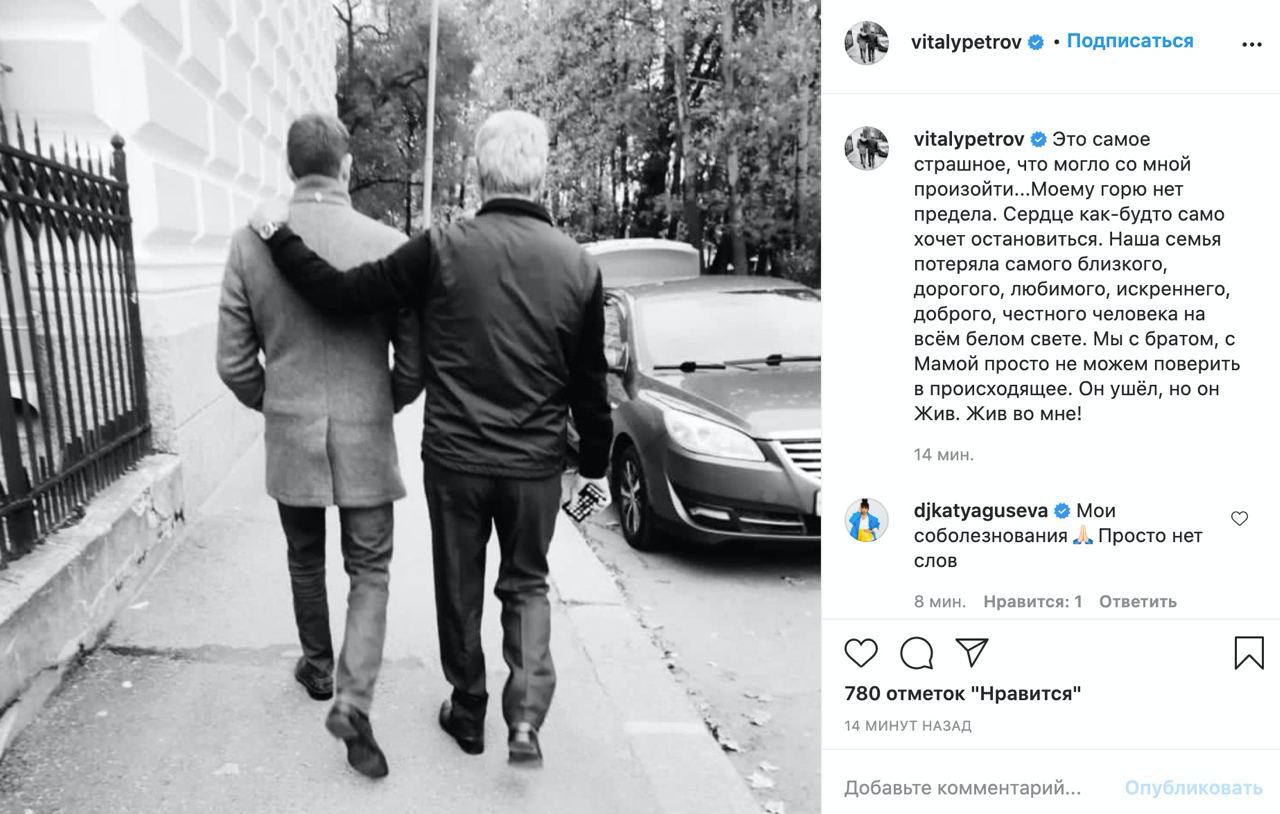Viewport: 1280px width, 814px height.
Task: Click the black-and-white post photo
Action: tap(410, 407)
